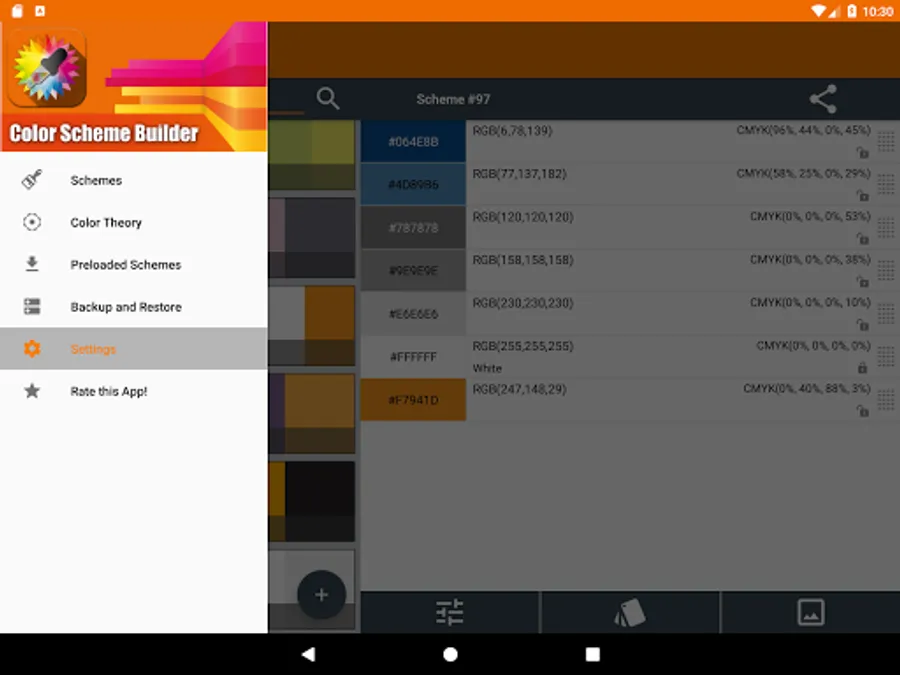The height and width of the screenshot is (675, 900).
Task: Click the Preloaded Schemes download icon
Action: [31, 264]
